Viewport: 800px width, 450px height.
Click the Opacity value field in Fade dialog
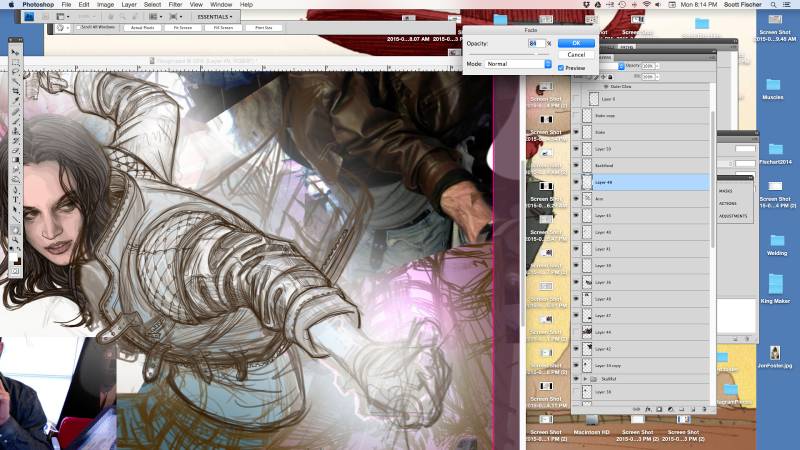(537, 43)
